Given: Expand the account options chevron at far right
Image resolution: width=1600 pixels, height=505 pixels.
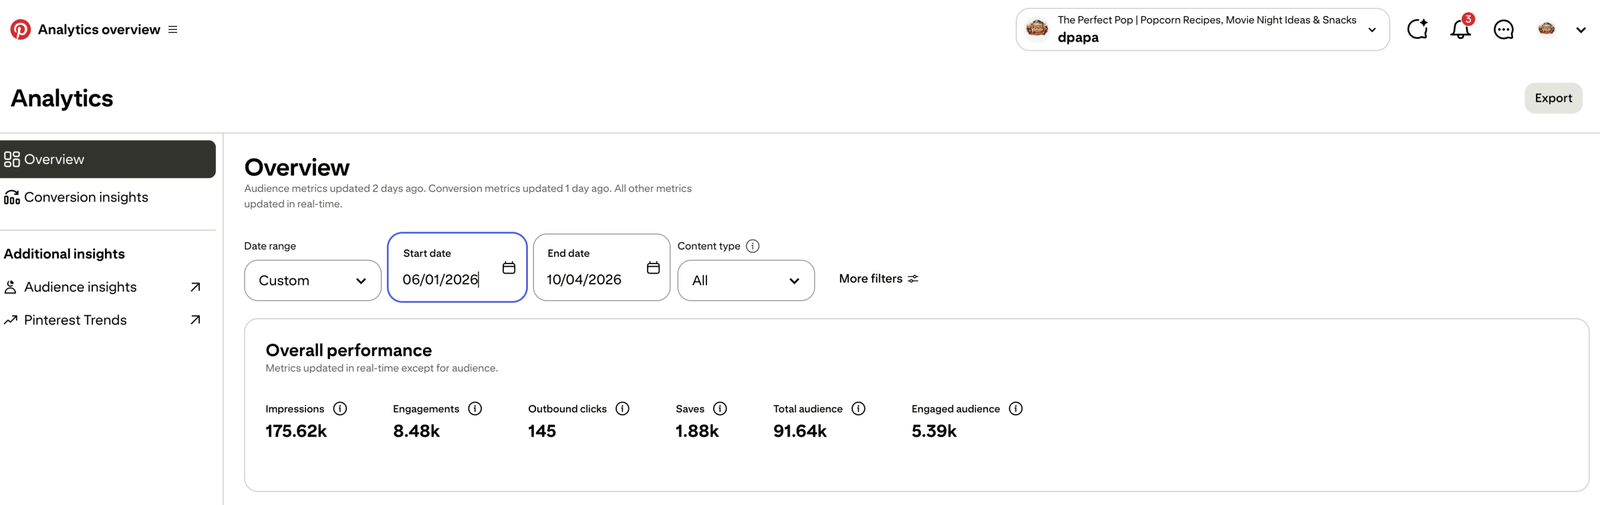Looking at the screenshot, I should tap(1581, 30).
